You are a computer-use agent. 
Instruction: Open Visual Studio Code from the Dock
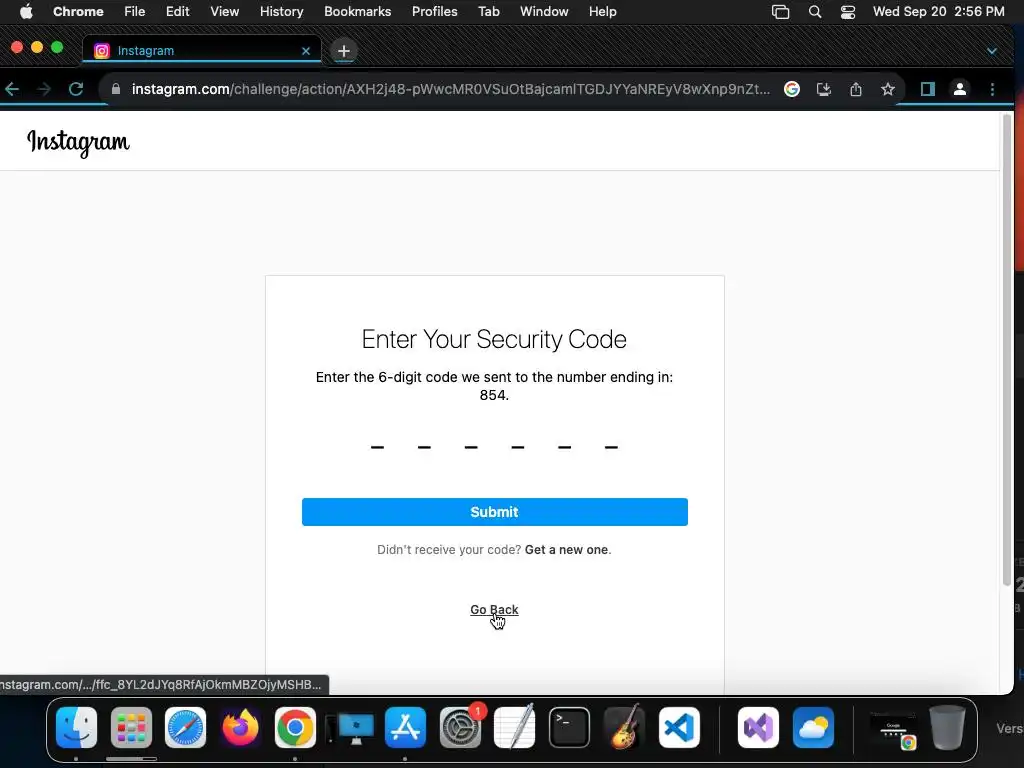679,728
